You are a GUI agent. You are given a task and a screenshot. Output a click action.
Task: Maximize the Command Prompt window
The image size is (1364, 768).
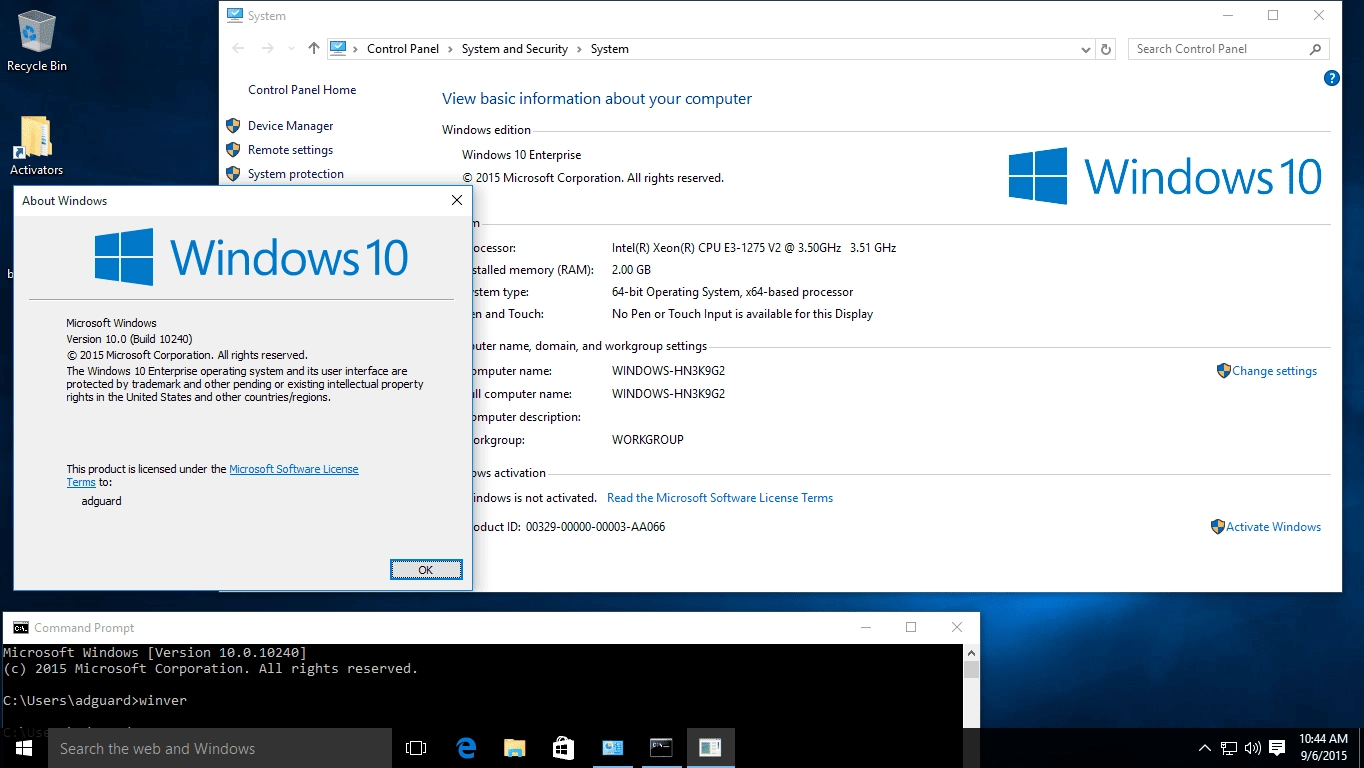point(911,627)
